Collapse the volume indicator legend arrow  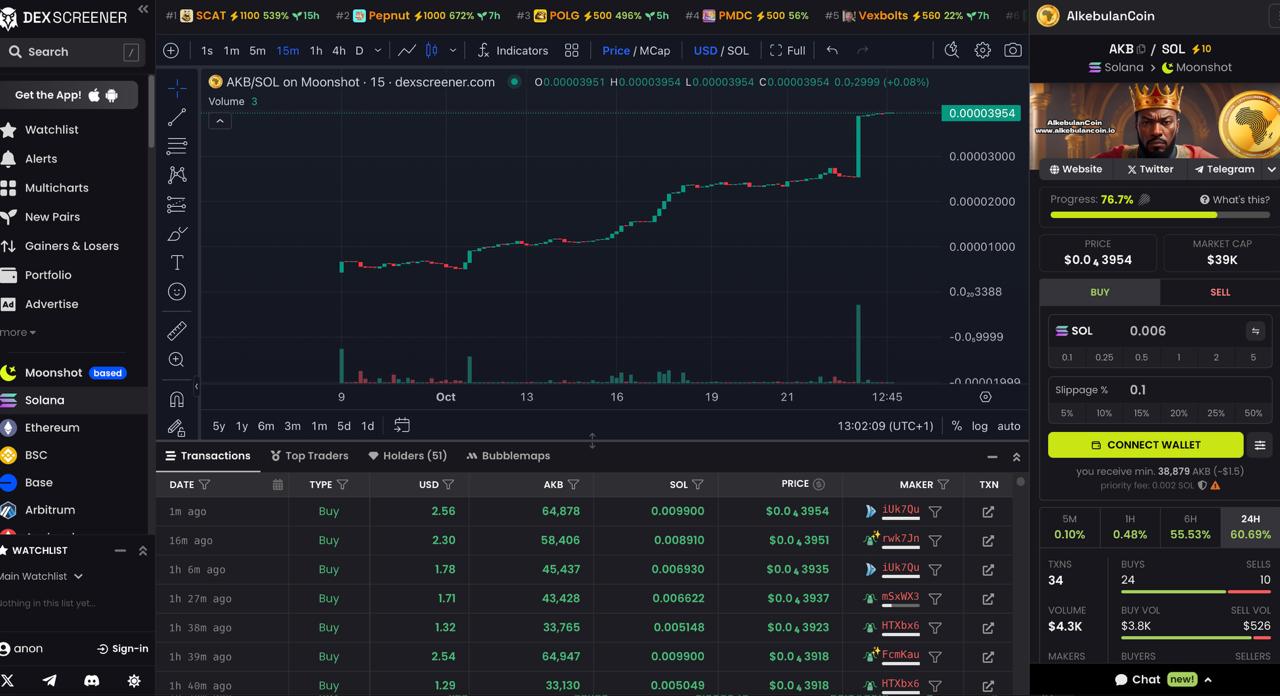[220, 121]
